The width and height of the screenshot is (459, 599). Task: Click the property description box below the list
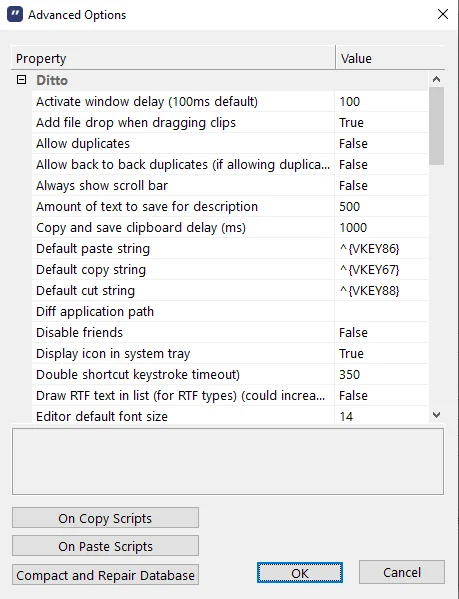point(228,461)
